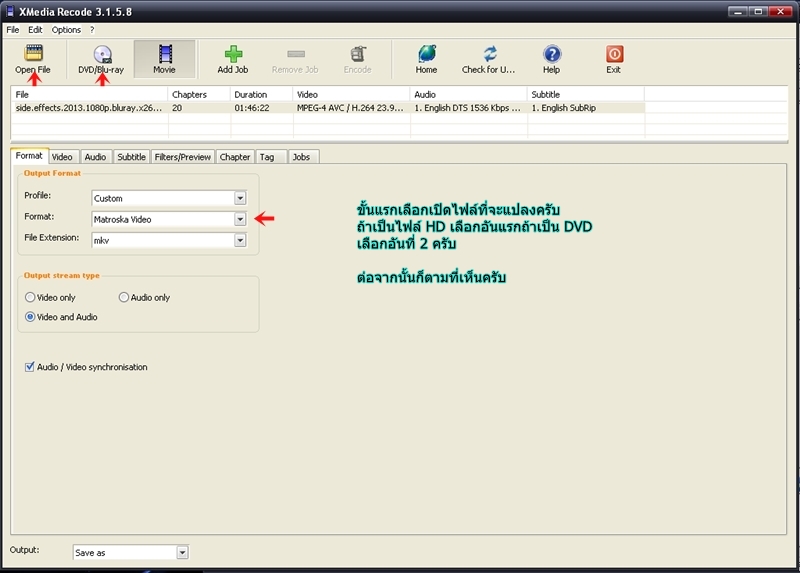Toggle Audio / Video synchronisation checkbox
This screenshot has height=573, width=800.
pos(30,367)
